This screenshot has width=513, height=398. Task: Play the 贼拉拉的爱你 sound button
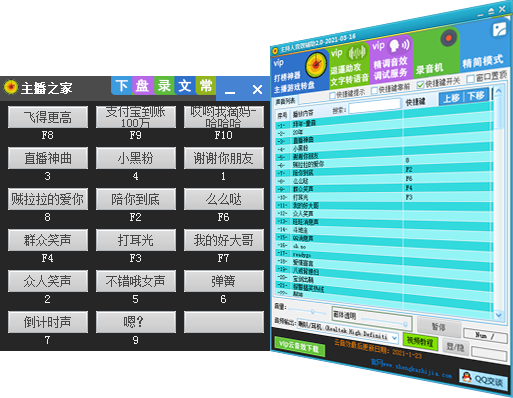[x=48, y=199]
